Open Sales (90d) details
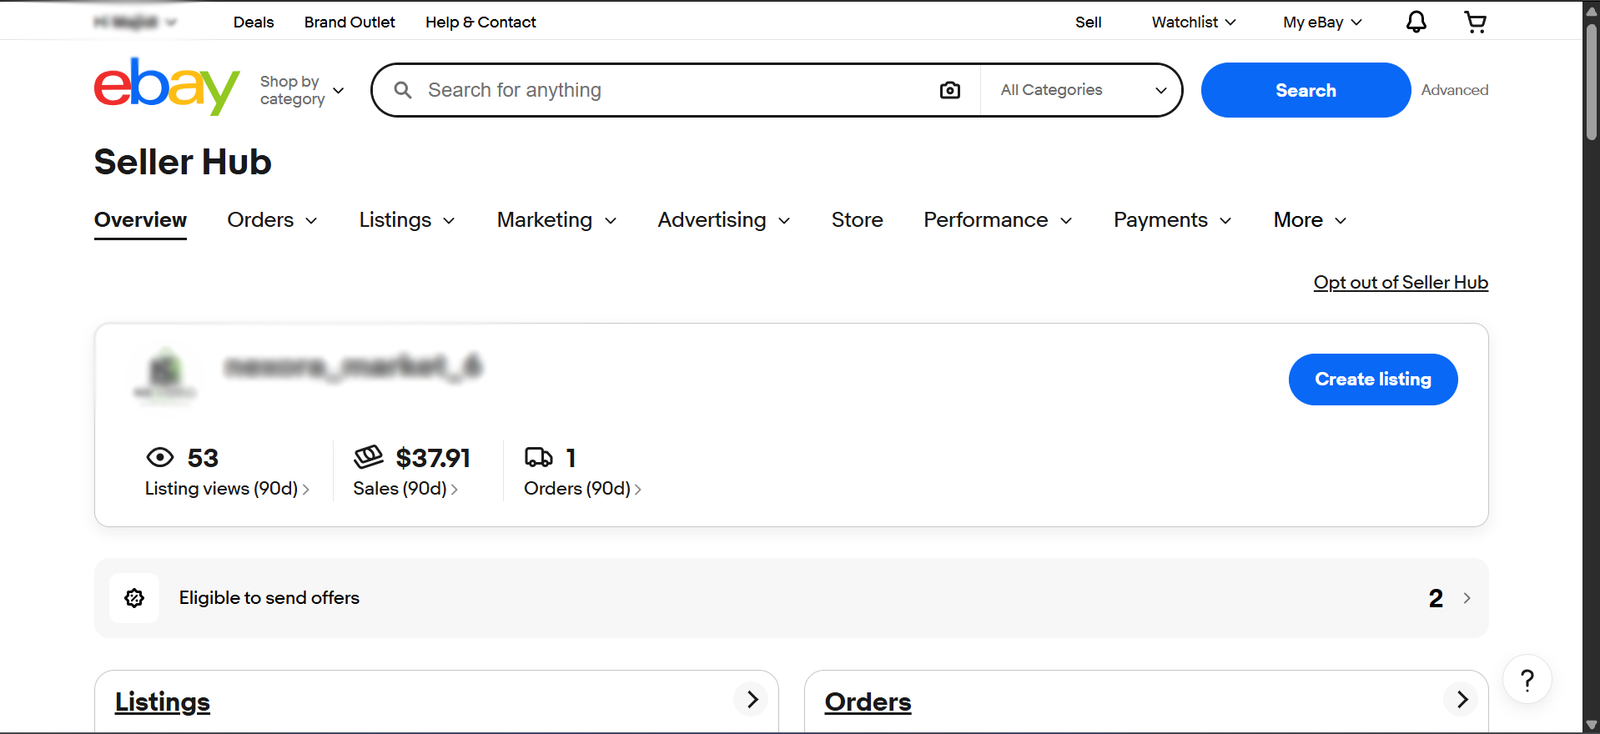Image resolution: width=1600 pixels, height=734 pixels. (405, 488)
